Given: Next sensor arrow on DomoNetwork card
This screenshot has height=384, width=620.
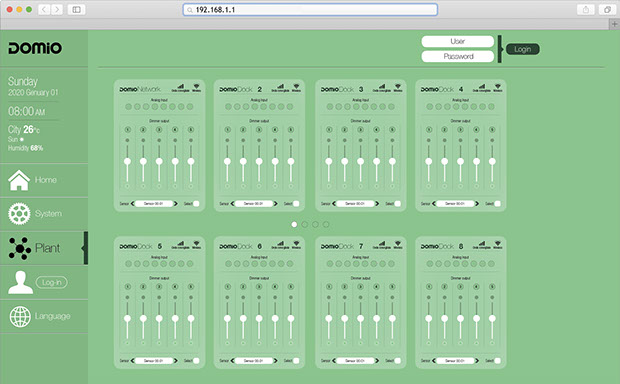Looking at the screenshot, I should point(176,204).
